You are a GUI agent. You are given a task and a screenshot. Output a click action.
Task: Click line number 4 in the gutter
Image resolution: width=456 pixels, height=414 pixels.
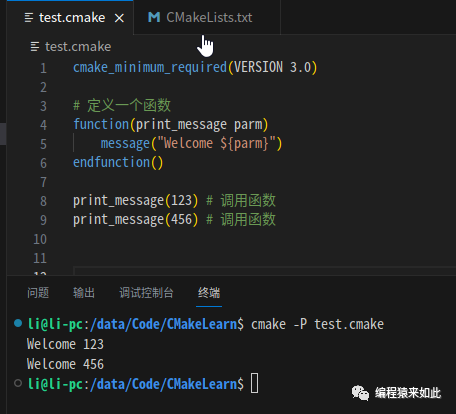tap(43, 125)
